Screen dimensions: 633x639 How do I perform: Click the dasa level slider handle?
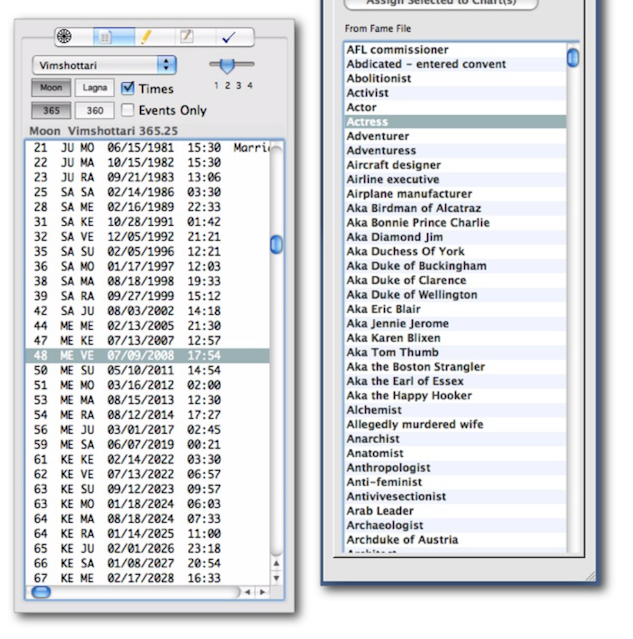[x=228, y=65]
